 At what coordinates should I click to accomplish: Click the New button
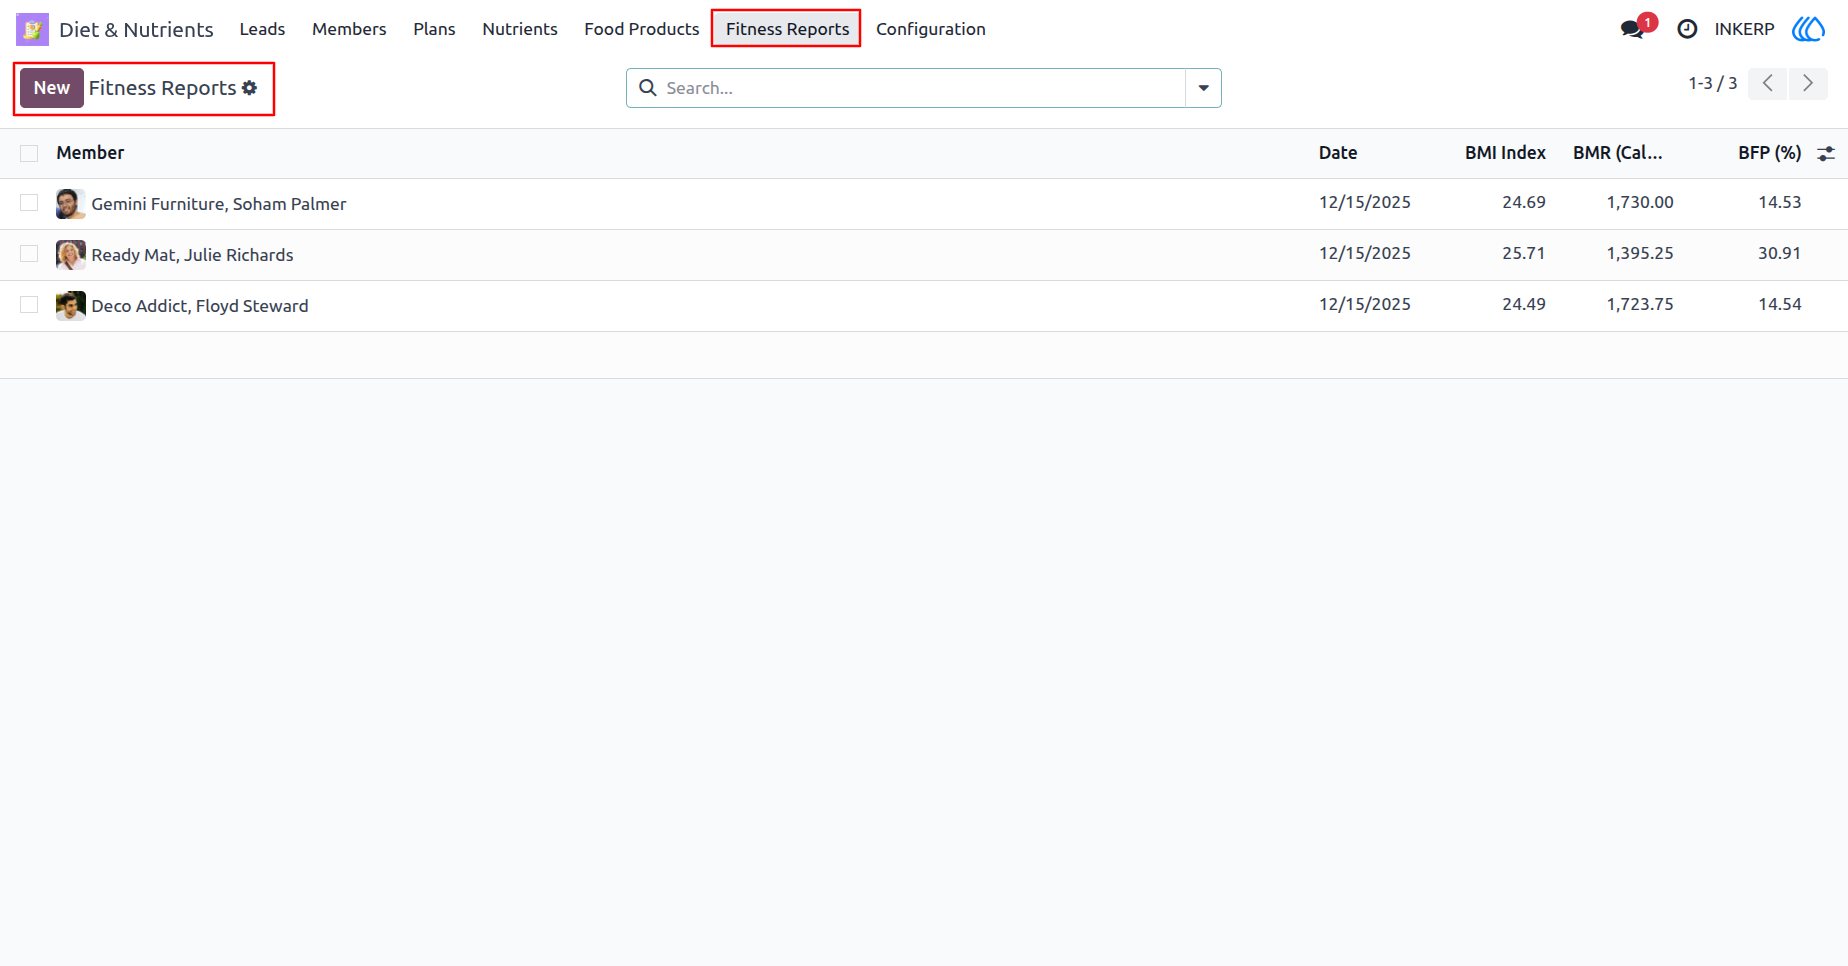click(52, 88)
